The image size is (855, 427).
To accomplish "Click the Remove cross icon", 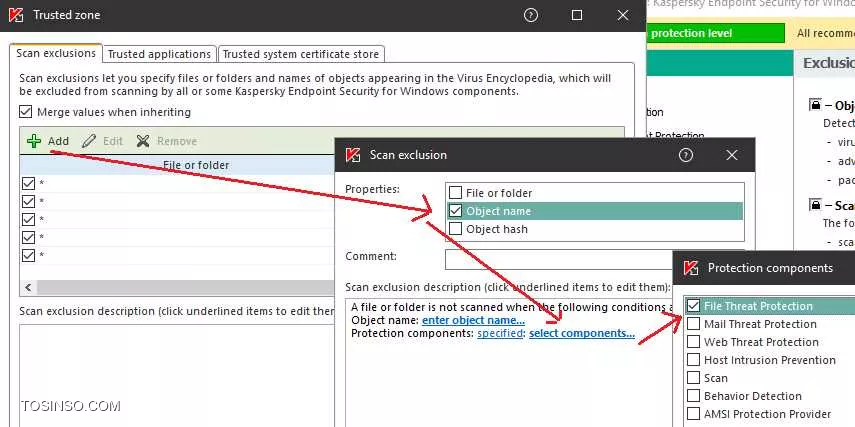I will click(x=143, y=141).
